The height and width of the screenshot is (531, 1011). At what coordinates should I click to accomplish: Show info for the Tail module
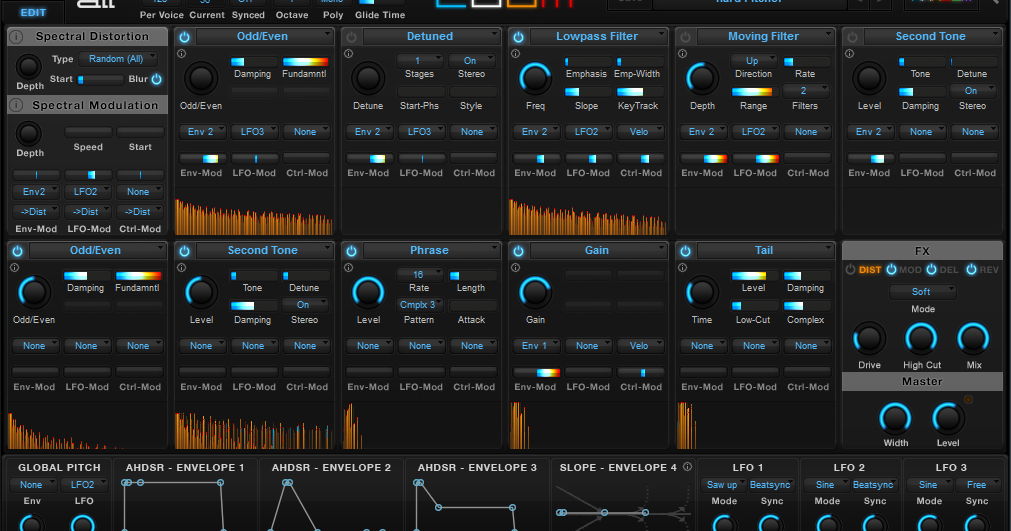point(683,267)
